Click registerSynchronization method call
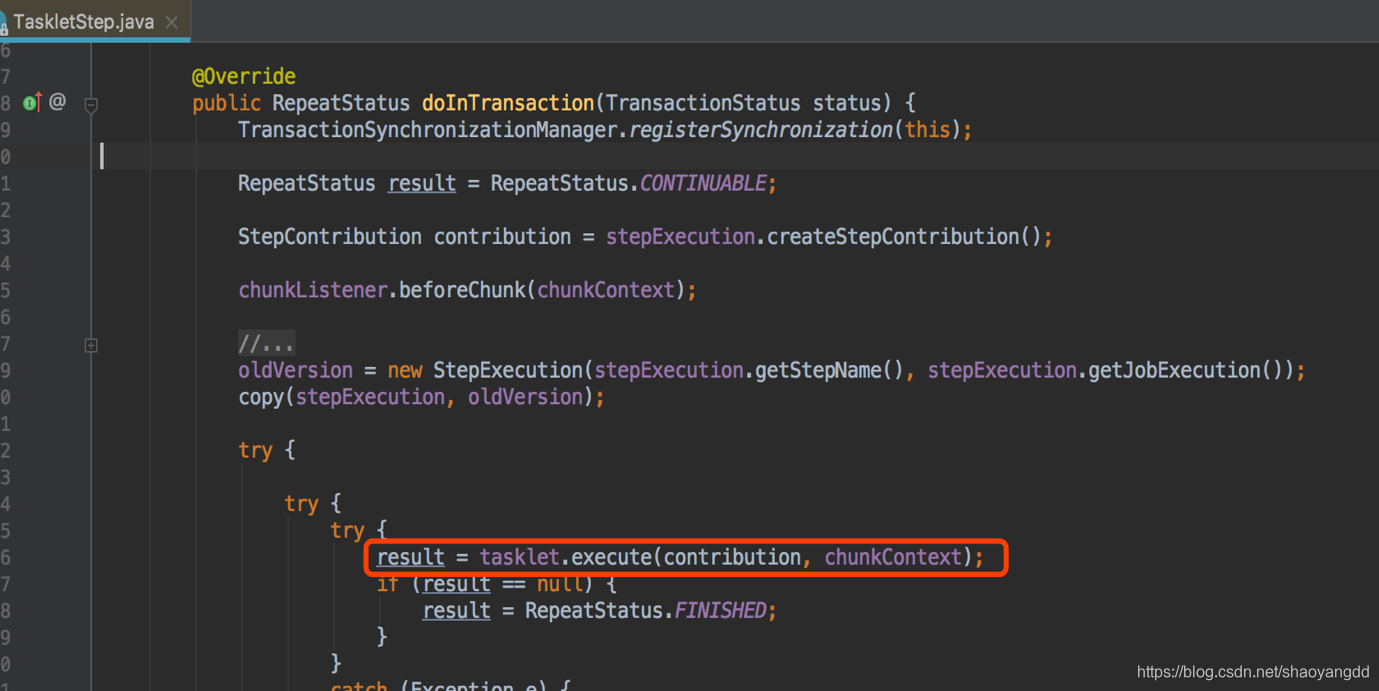 coord(761,130)
